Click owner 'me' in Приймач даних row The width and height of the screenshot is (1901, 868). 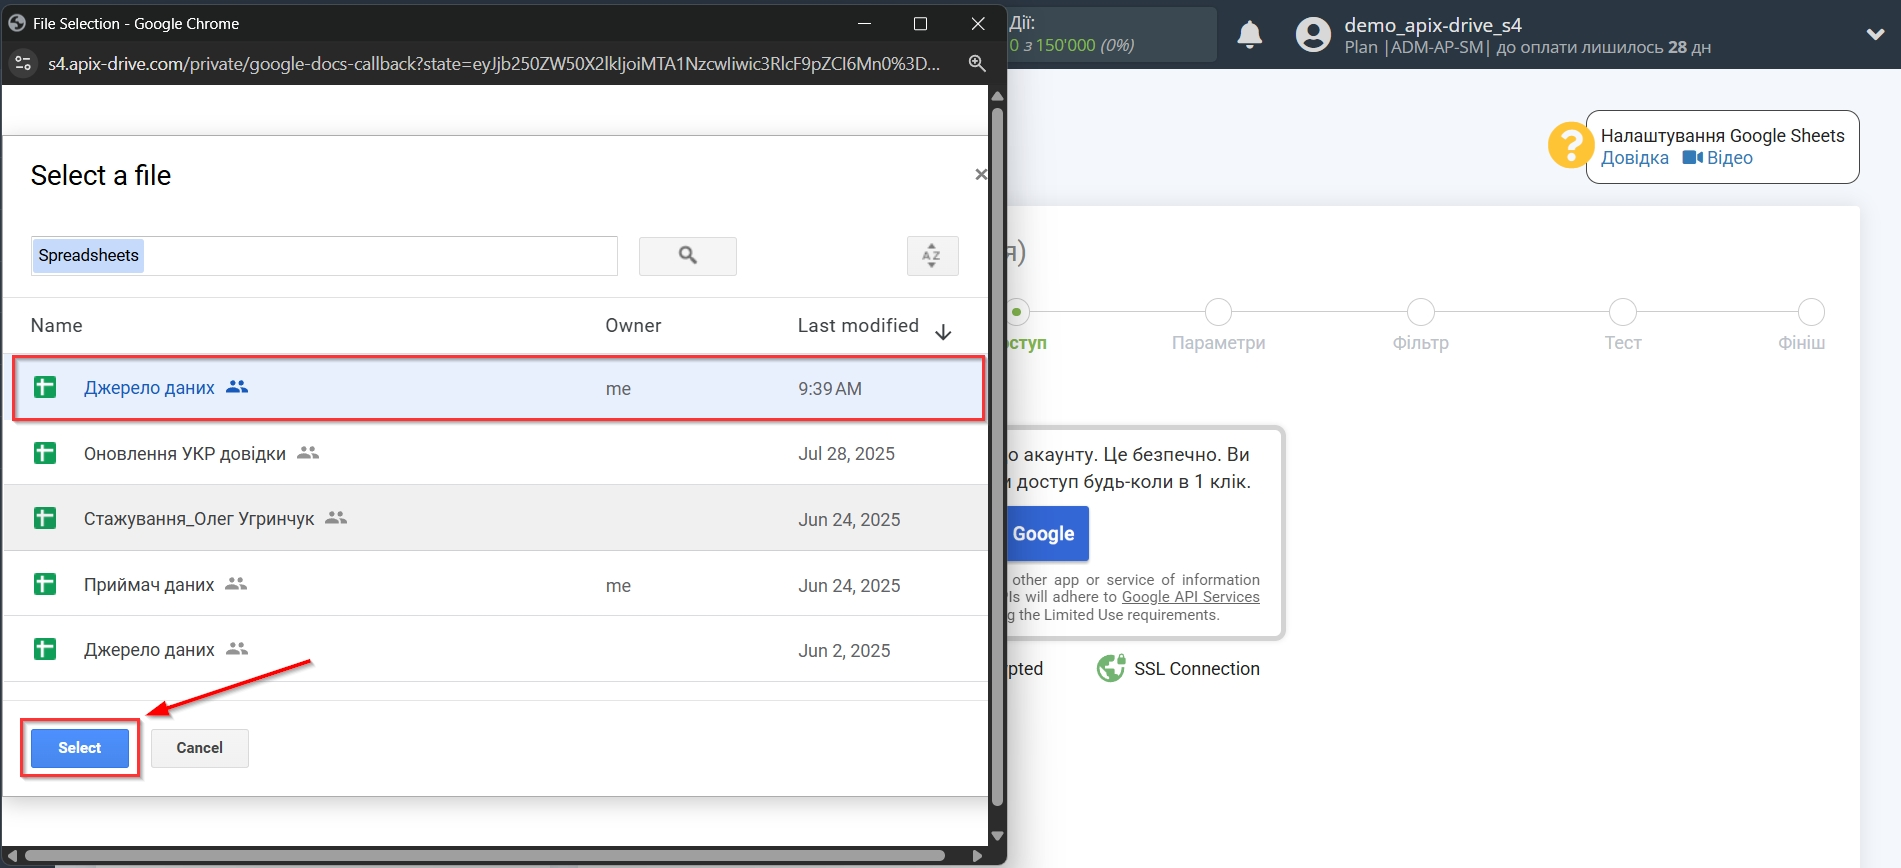(618, 586)
